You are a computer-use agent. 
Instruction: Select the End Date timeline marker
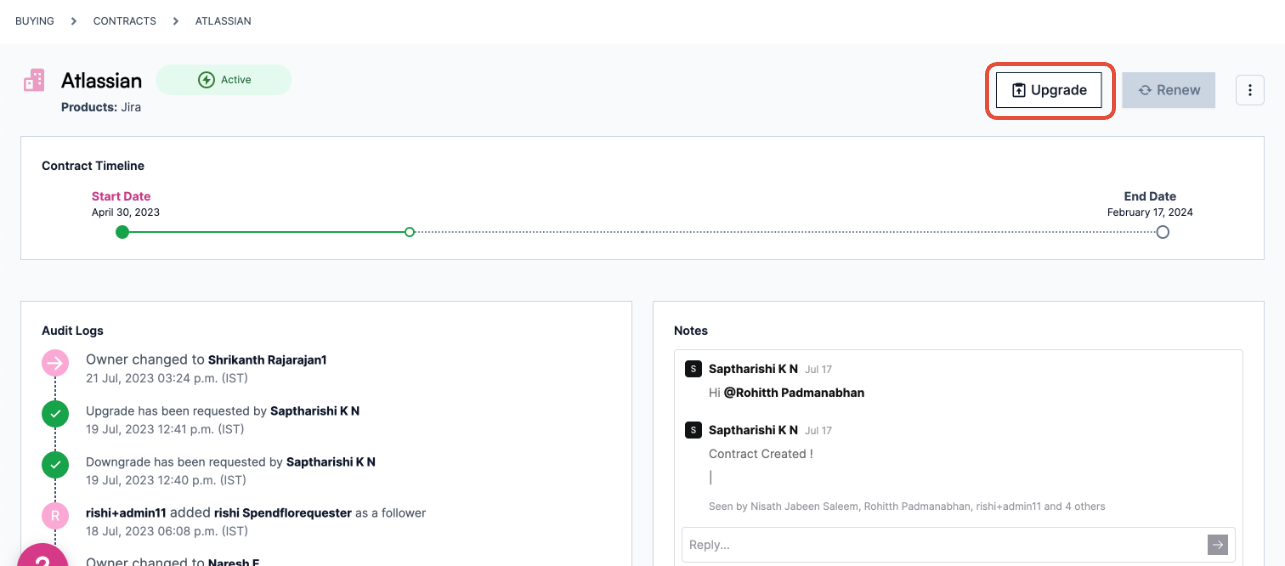(1162, 232)
